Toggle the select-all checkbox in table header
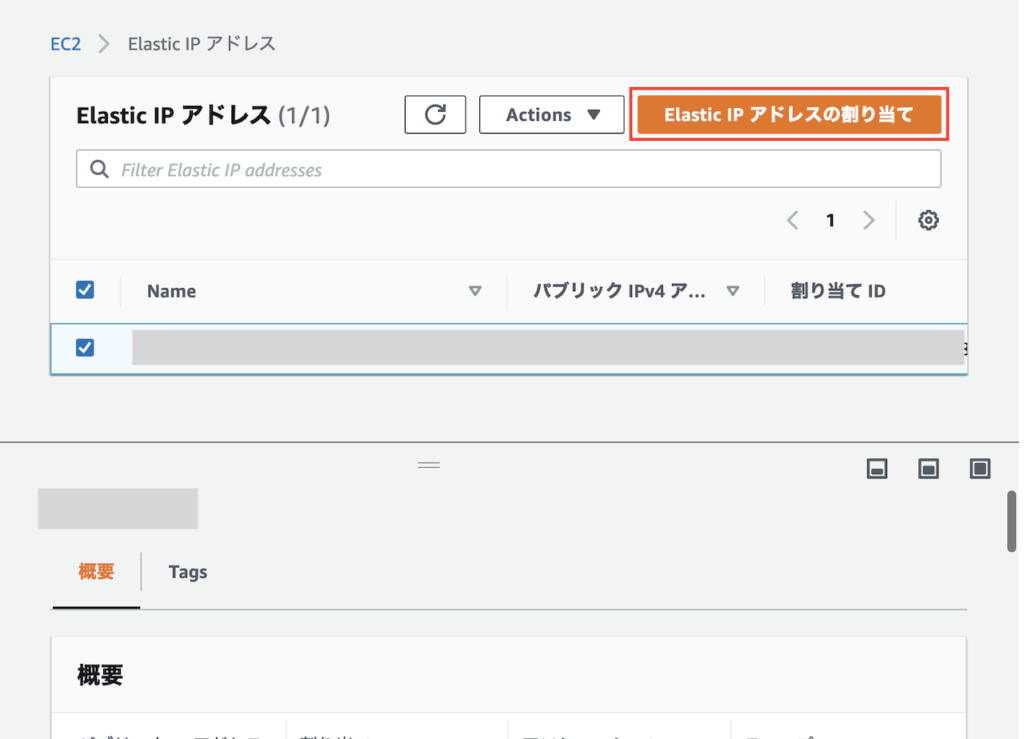The image size is (1024, 739). [85, 290]
